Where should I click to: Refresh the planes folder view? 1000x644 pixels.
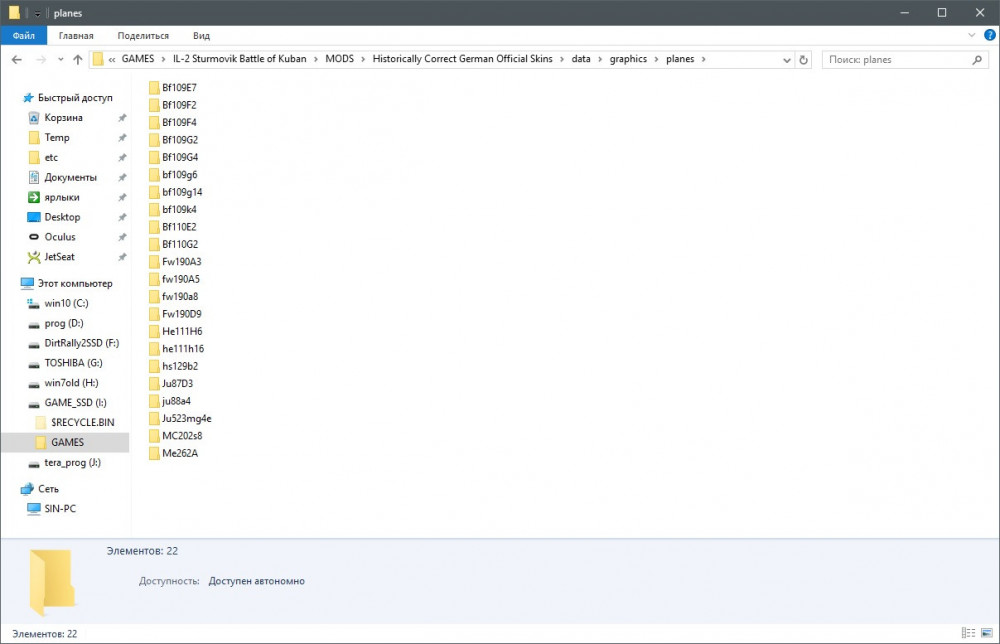coord(804,60)
